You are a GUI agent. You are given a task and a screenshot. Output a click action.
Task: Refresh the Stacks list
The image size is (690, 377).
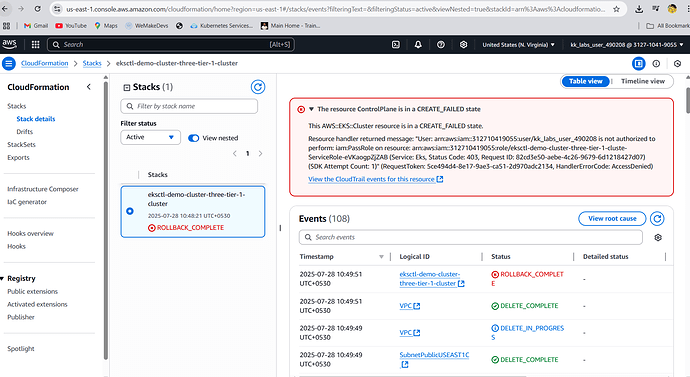tap(258, 87)
